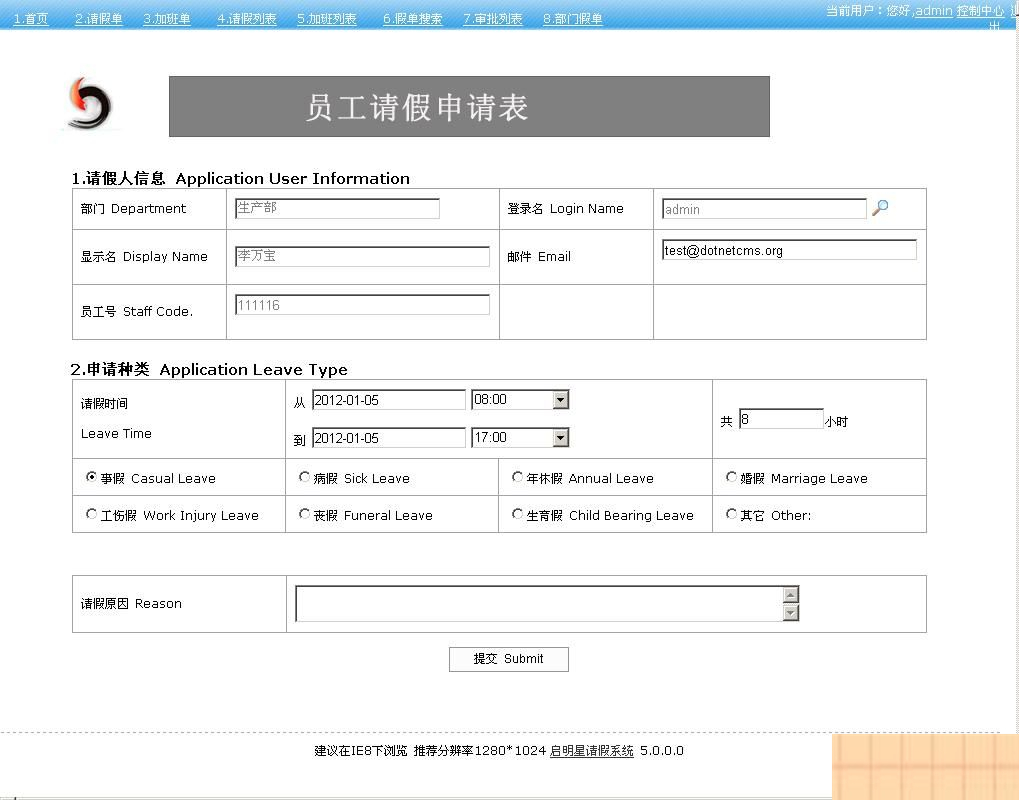Viewport: 1019px width, 800px height.
Task: Select 病假 Sick Leave option
Action: (304, 477)
